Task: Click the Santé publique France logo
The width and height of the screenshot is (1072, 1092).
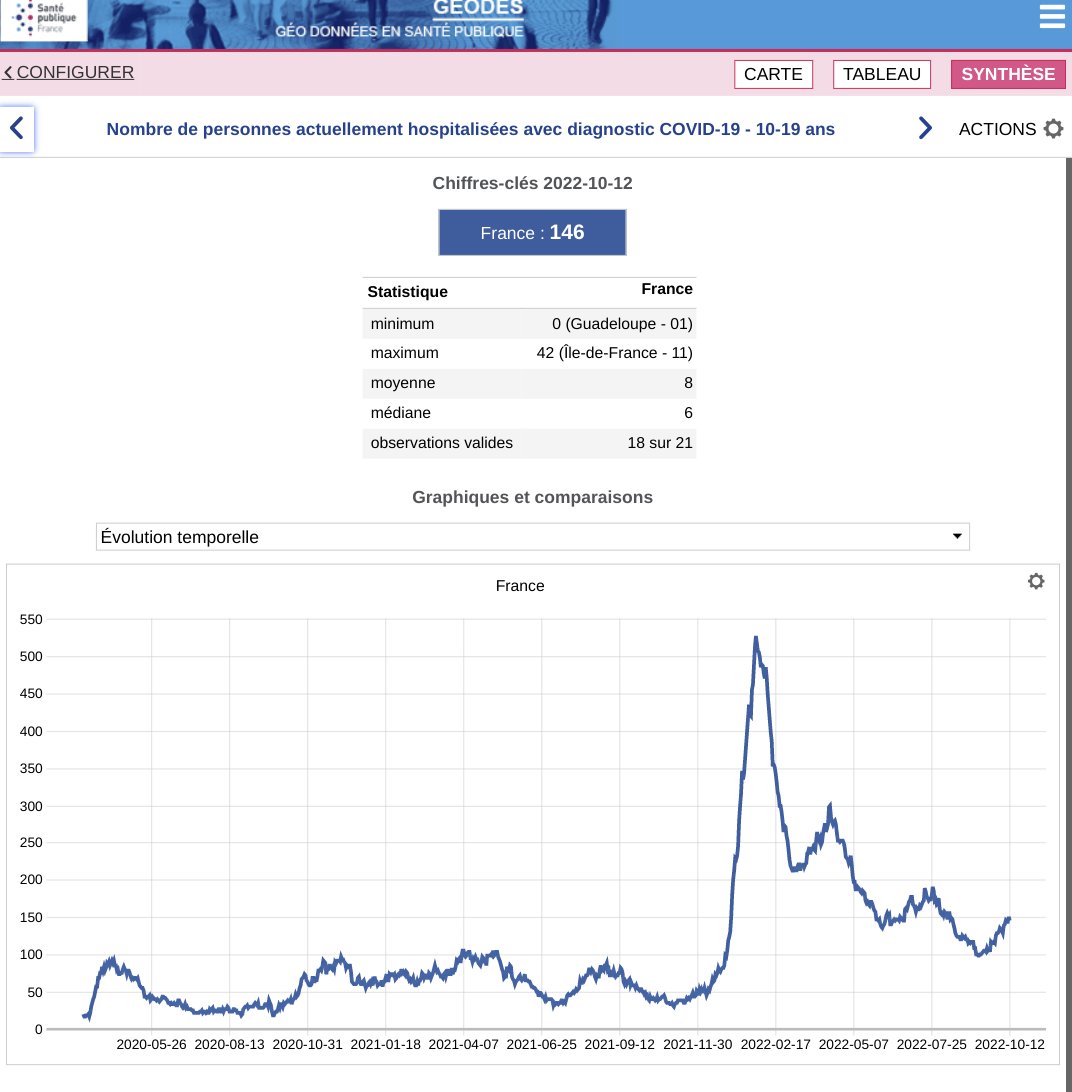Action: pyautogui.click(x=44, y=19)
